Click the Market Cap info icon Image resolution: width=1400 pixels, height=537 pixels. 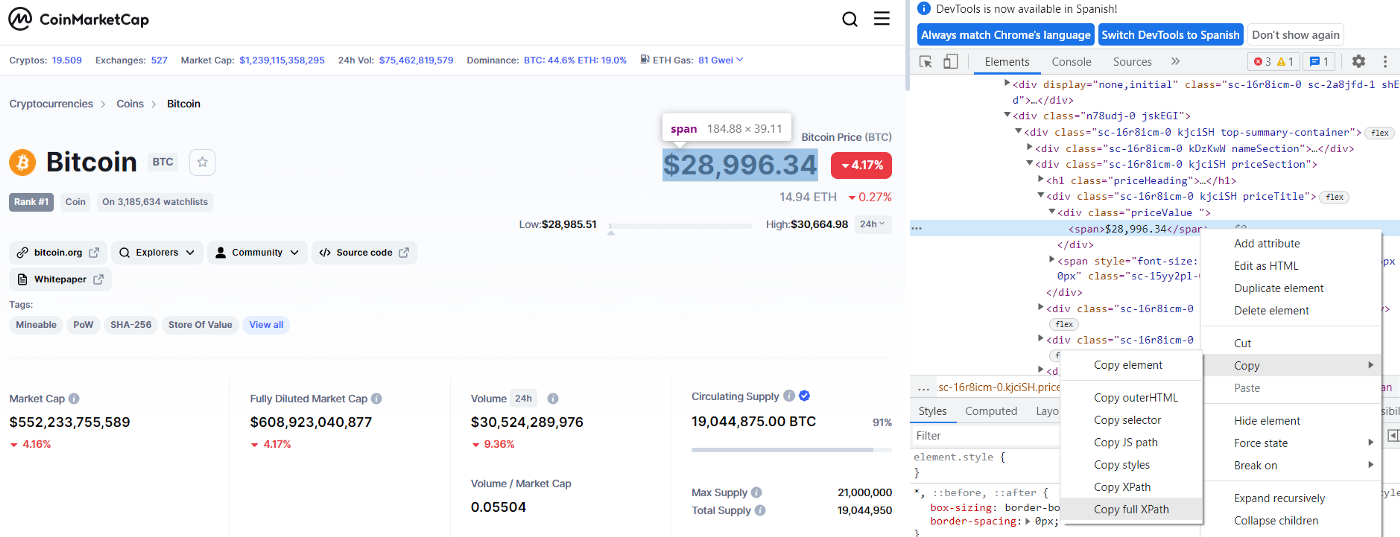(x=74, y=398)
